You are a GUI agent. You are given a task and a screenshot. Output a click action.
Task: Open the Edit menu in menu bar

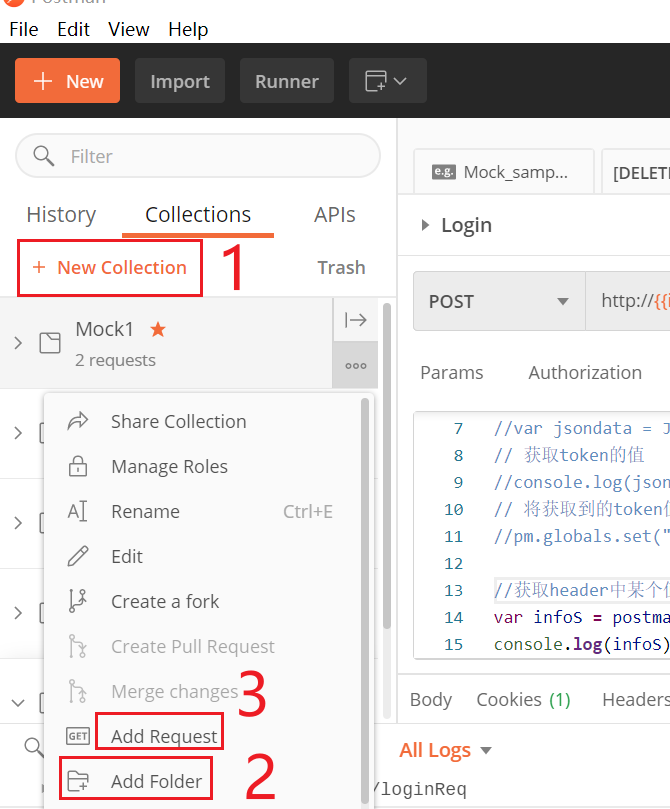pos(73,29)
